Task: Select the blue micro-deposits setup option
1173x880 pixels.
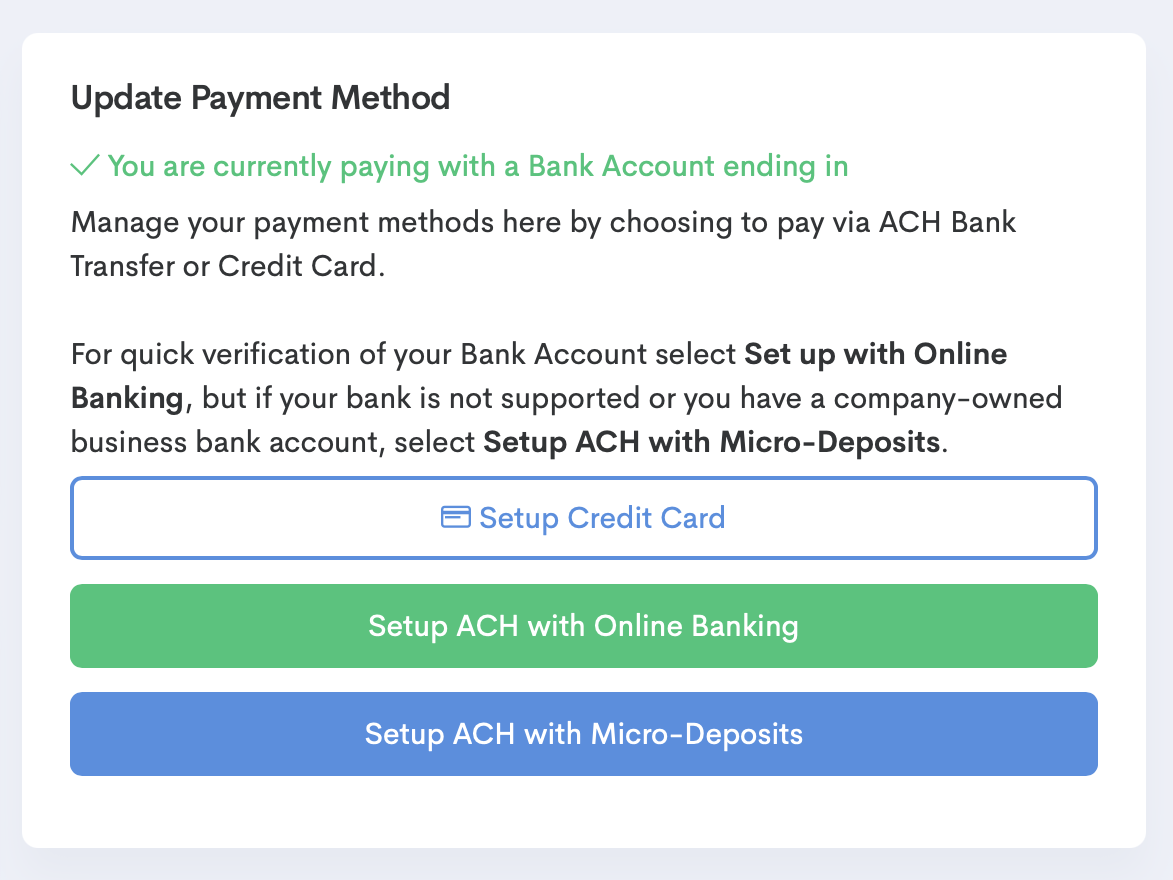Action: tap(583, 733)
